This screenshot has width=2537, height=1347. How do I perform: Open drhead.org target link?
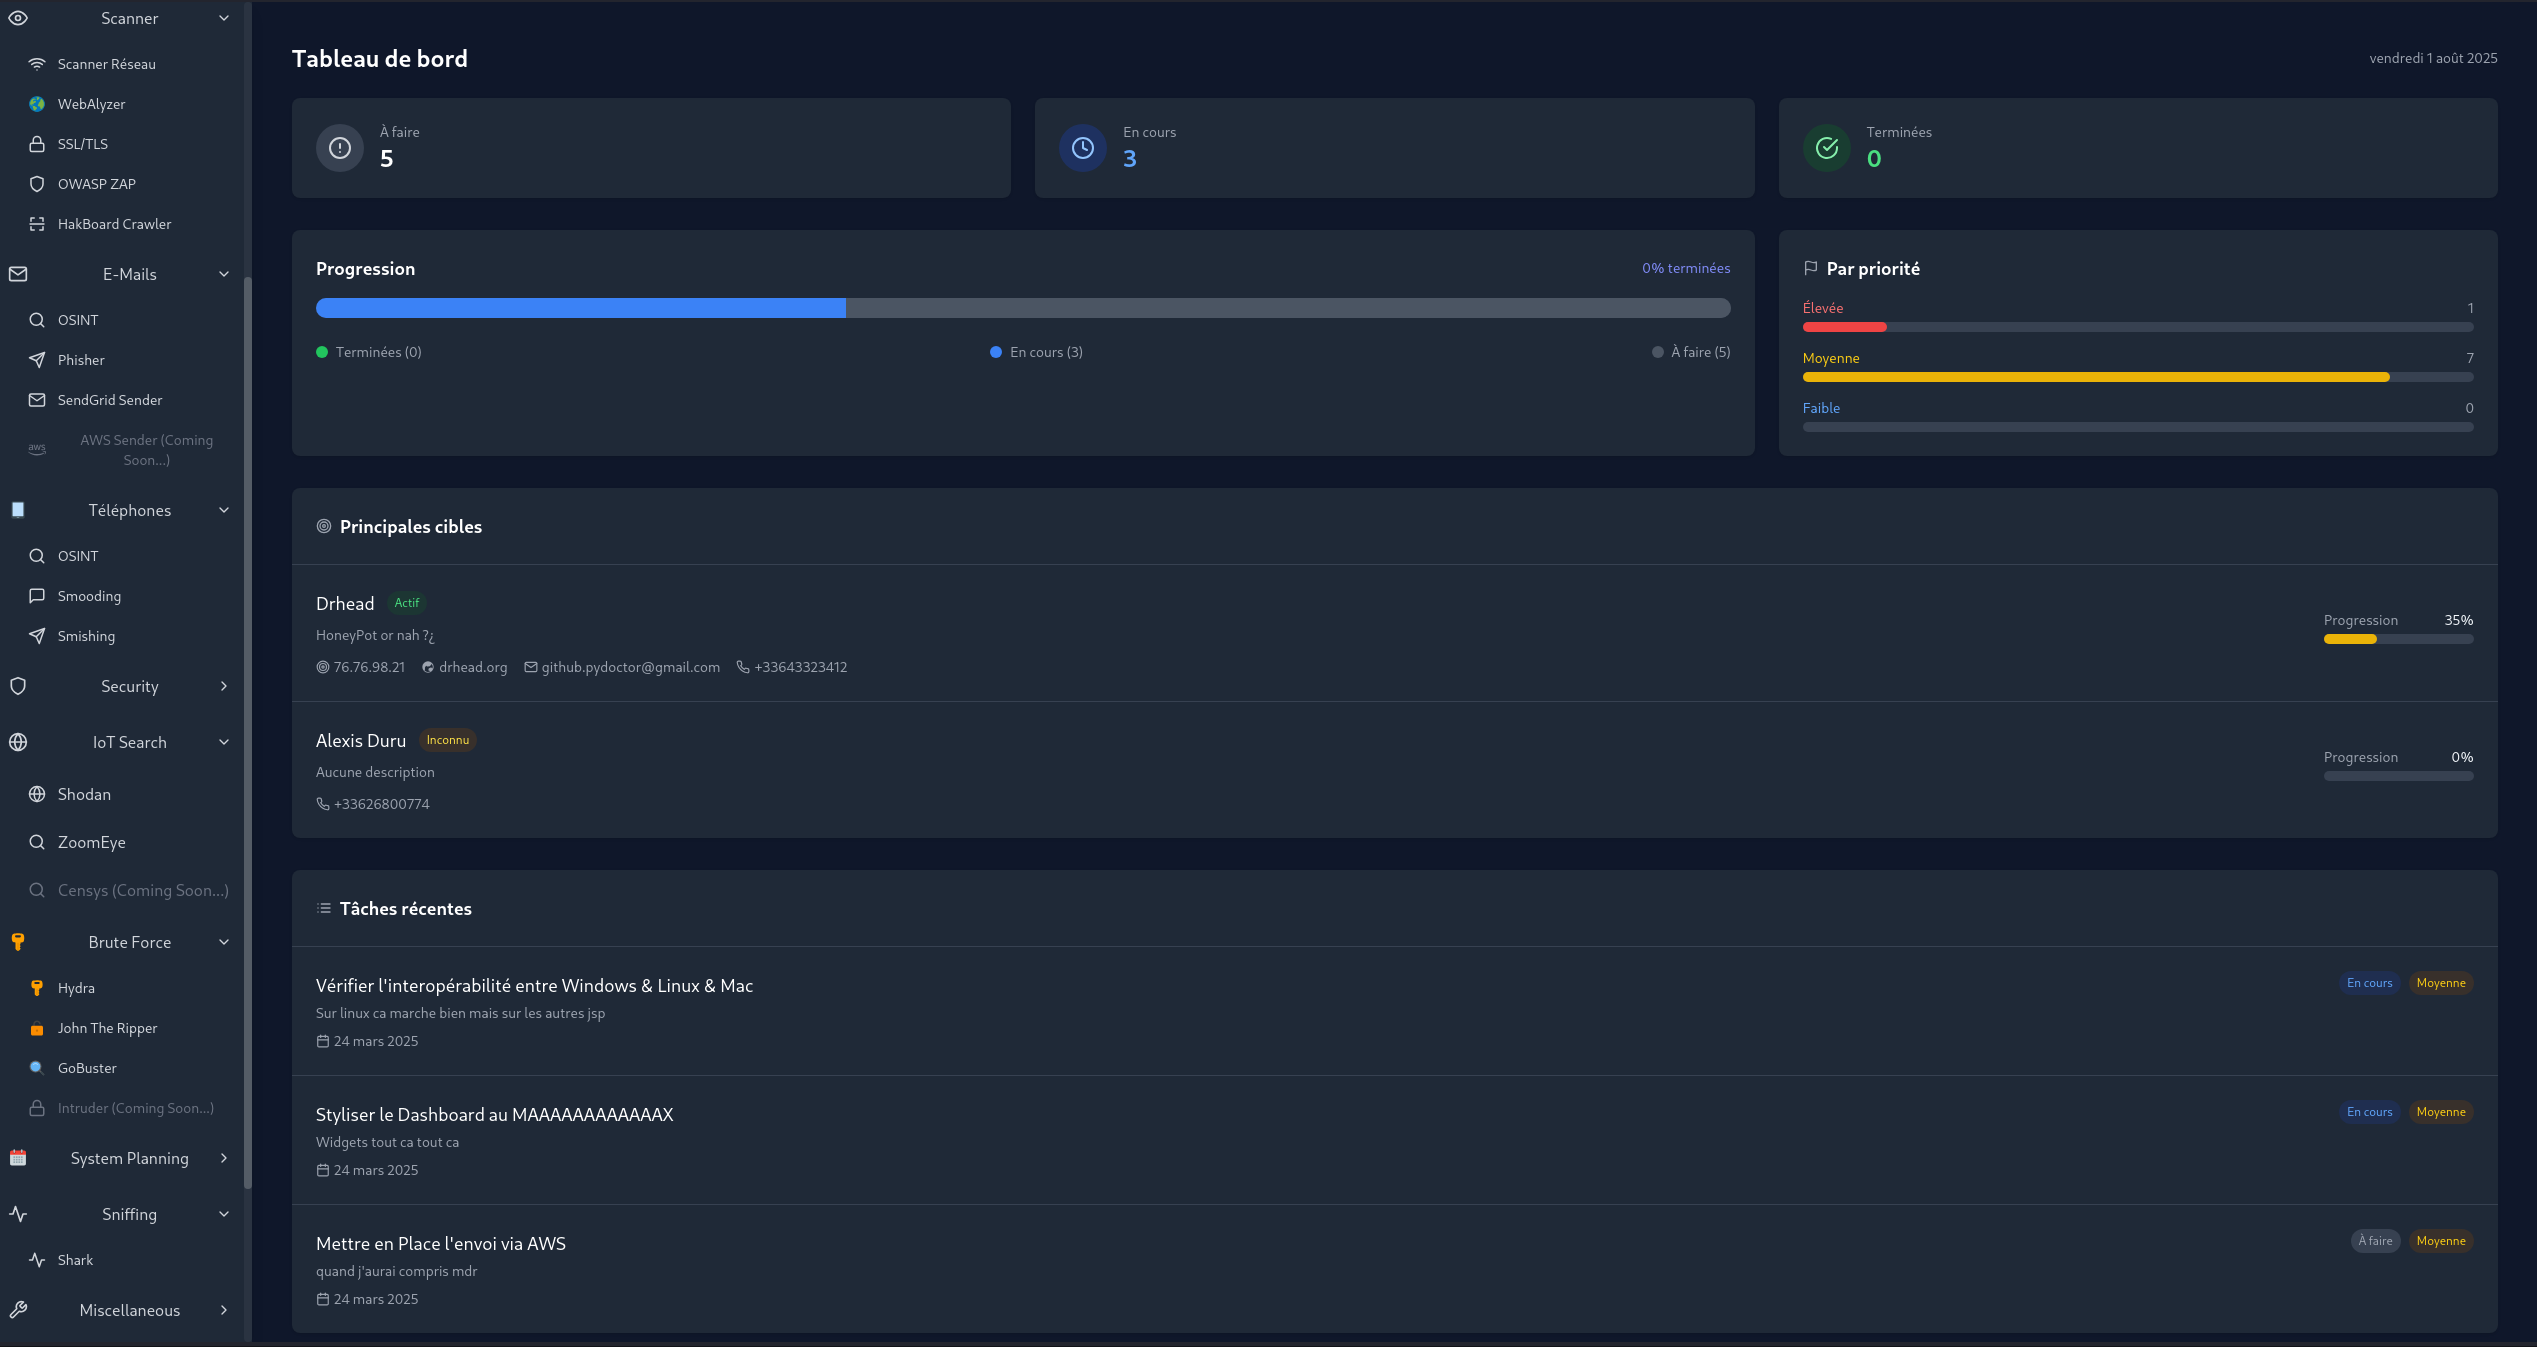coord(472,667)
